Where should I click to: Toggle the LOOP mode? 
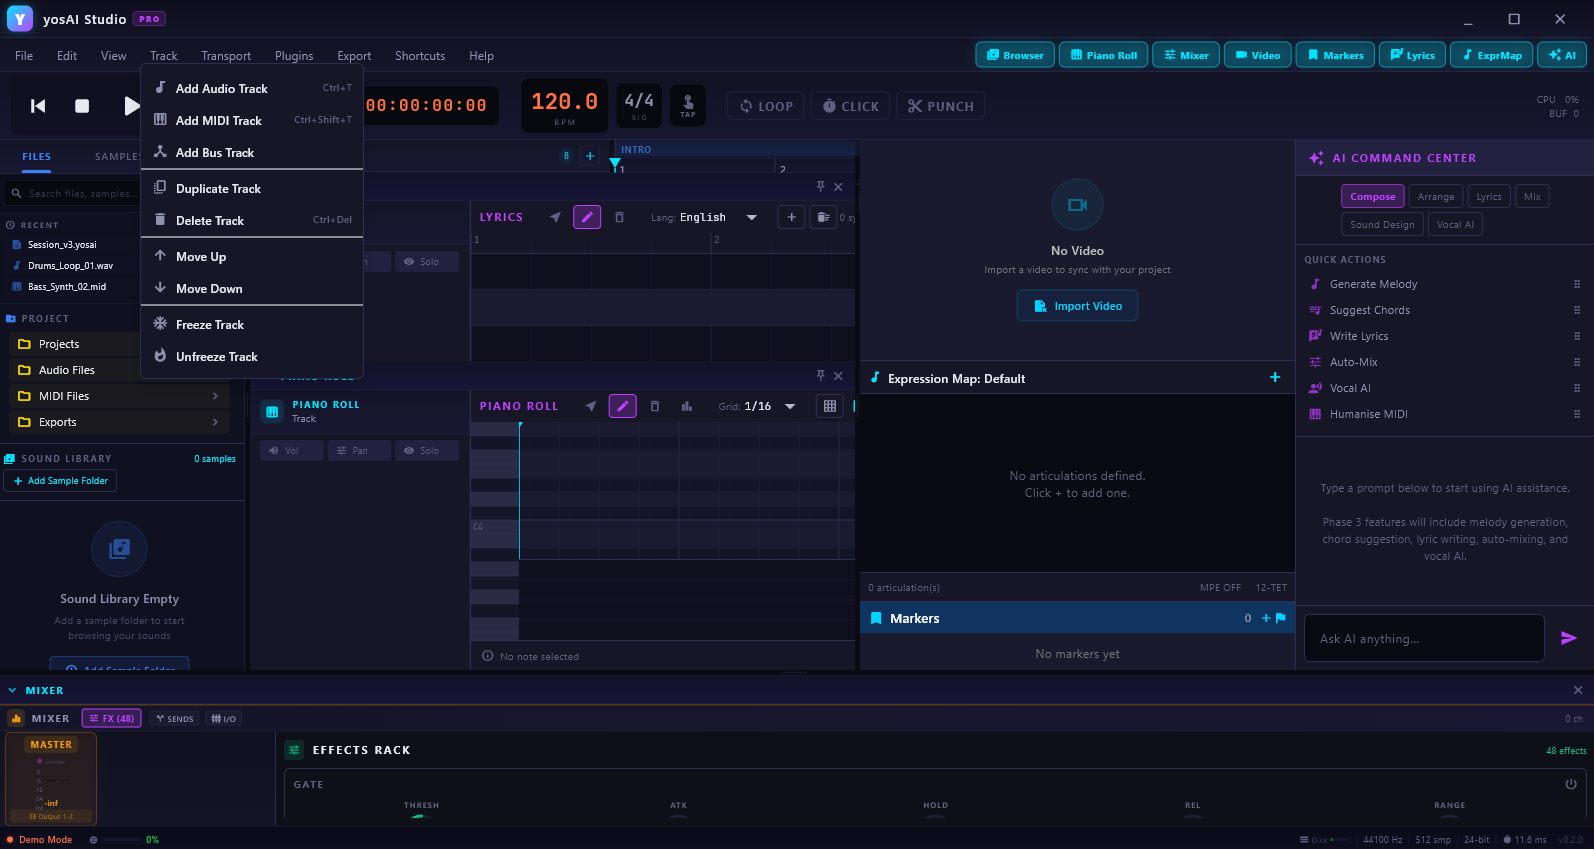[766, 106]
